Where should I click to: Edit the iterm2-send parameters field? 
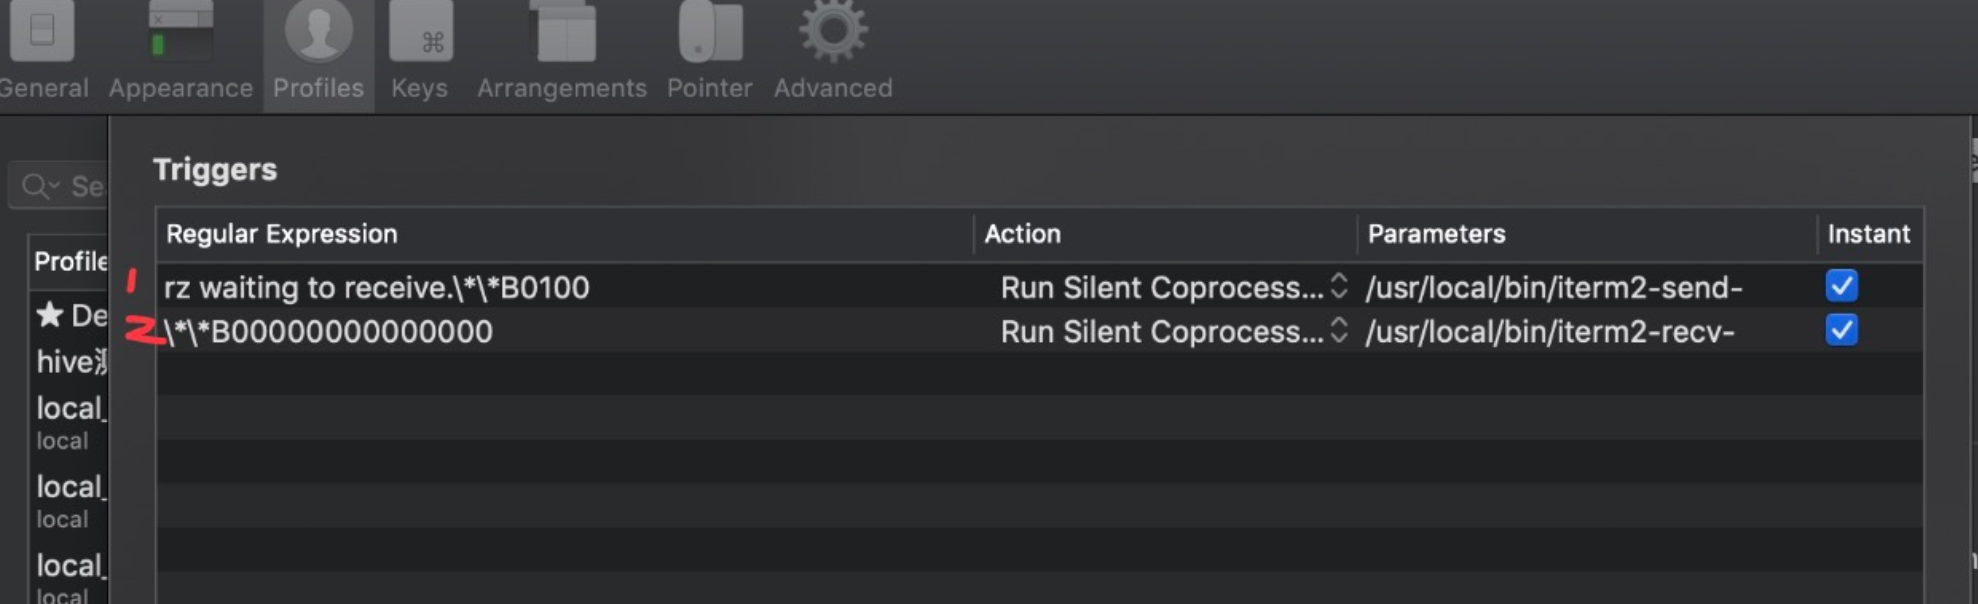click(x=1553, y=288)
